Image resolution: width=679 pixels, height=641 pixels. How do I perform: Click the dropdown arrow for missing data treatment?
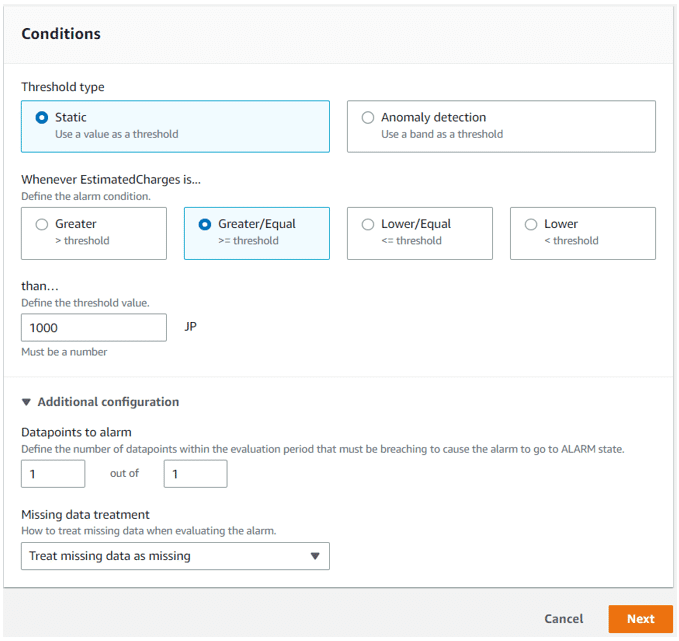click(315, 556)
